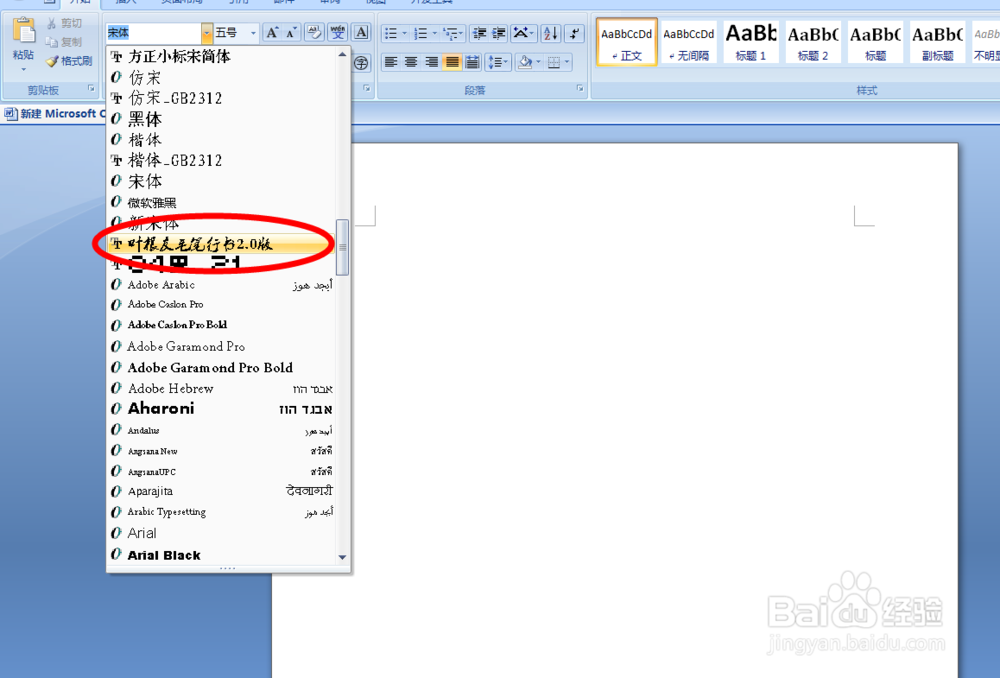
Task: Choose the Arial Black font
Action: pyautogui.click(x=221, y=555)
